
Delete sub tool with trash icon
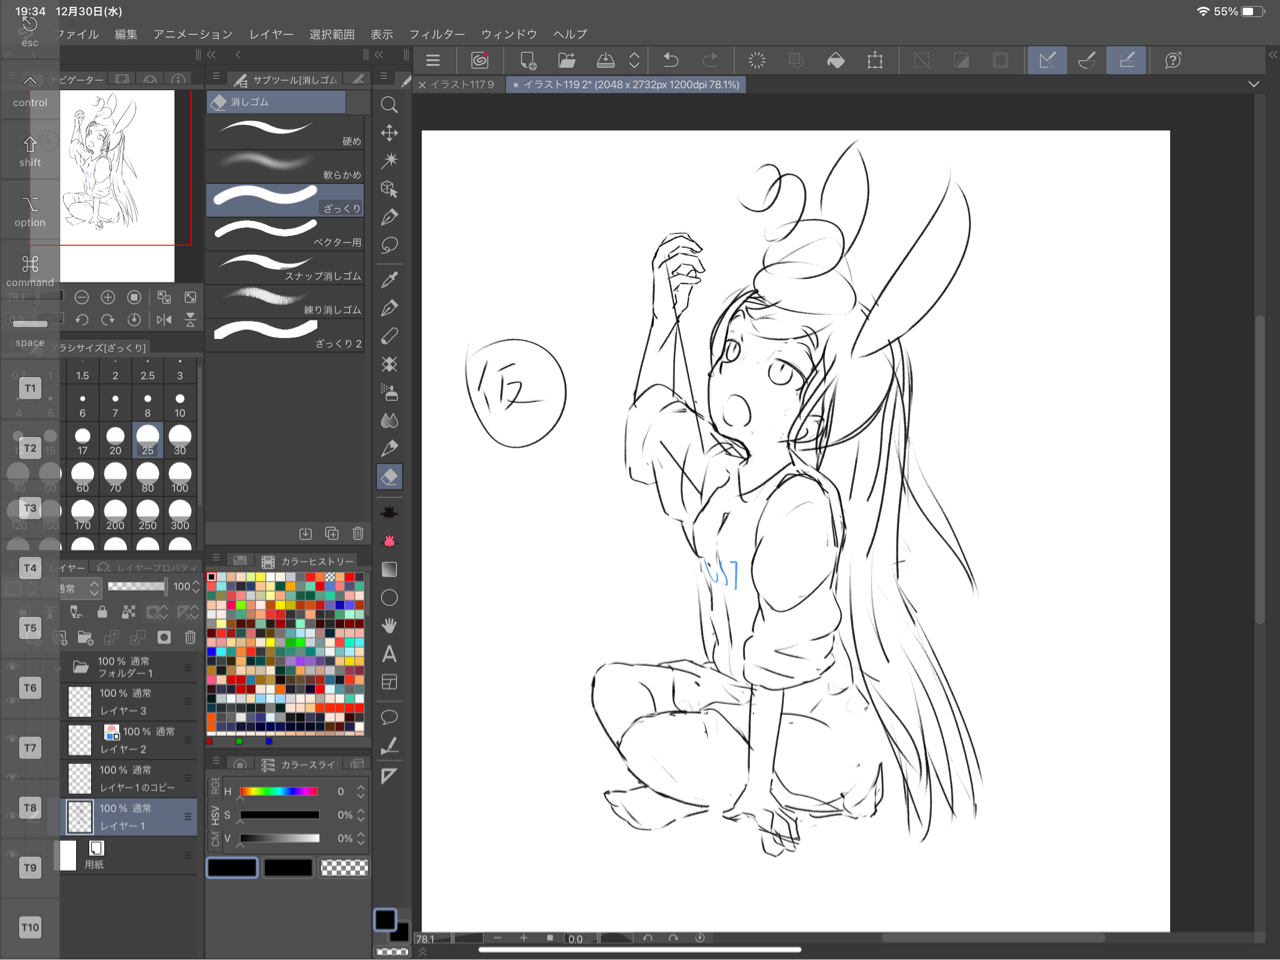(358, 534)
